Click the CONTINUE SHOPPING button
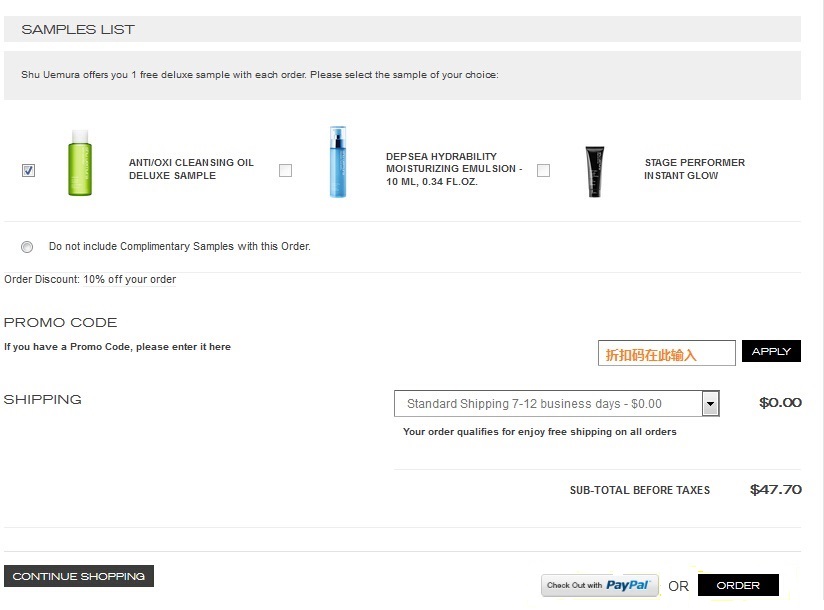824x610 pixels. point(79,576)
